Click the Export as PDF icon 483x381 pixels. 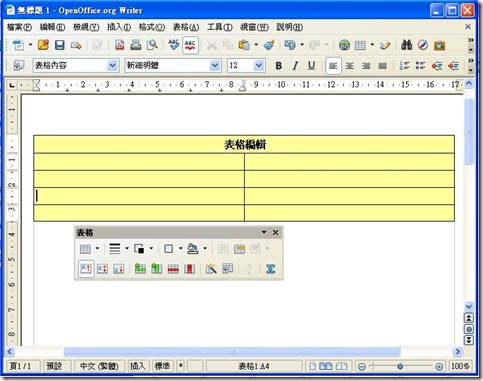coord(120,45)
